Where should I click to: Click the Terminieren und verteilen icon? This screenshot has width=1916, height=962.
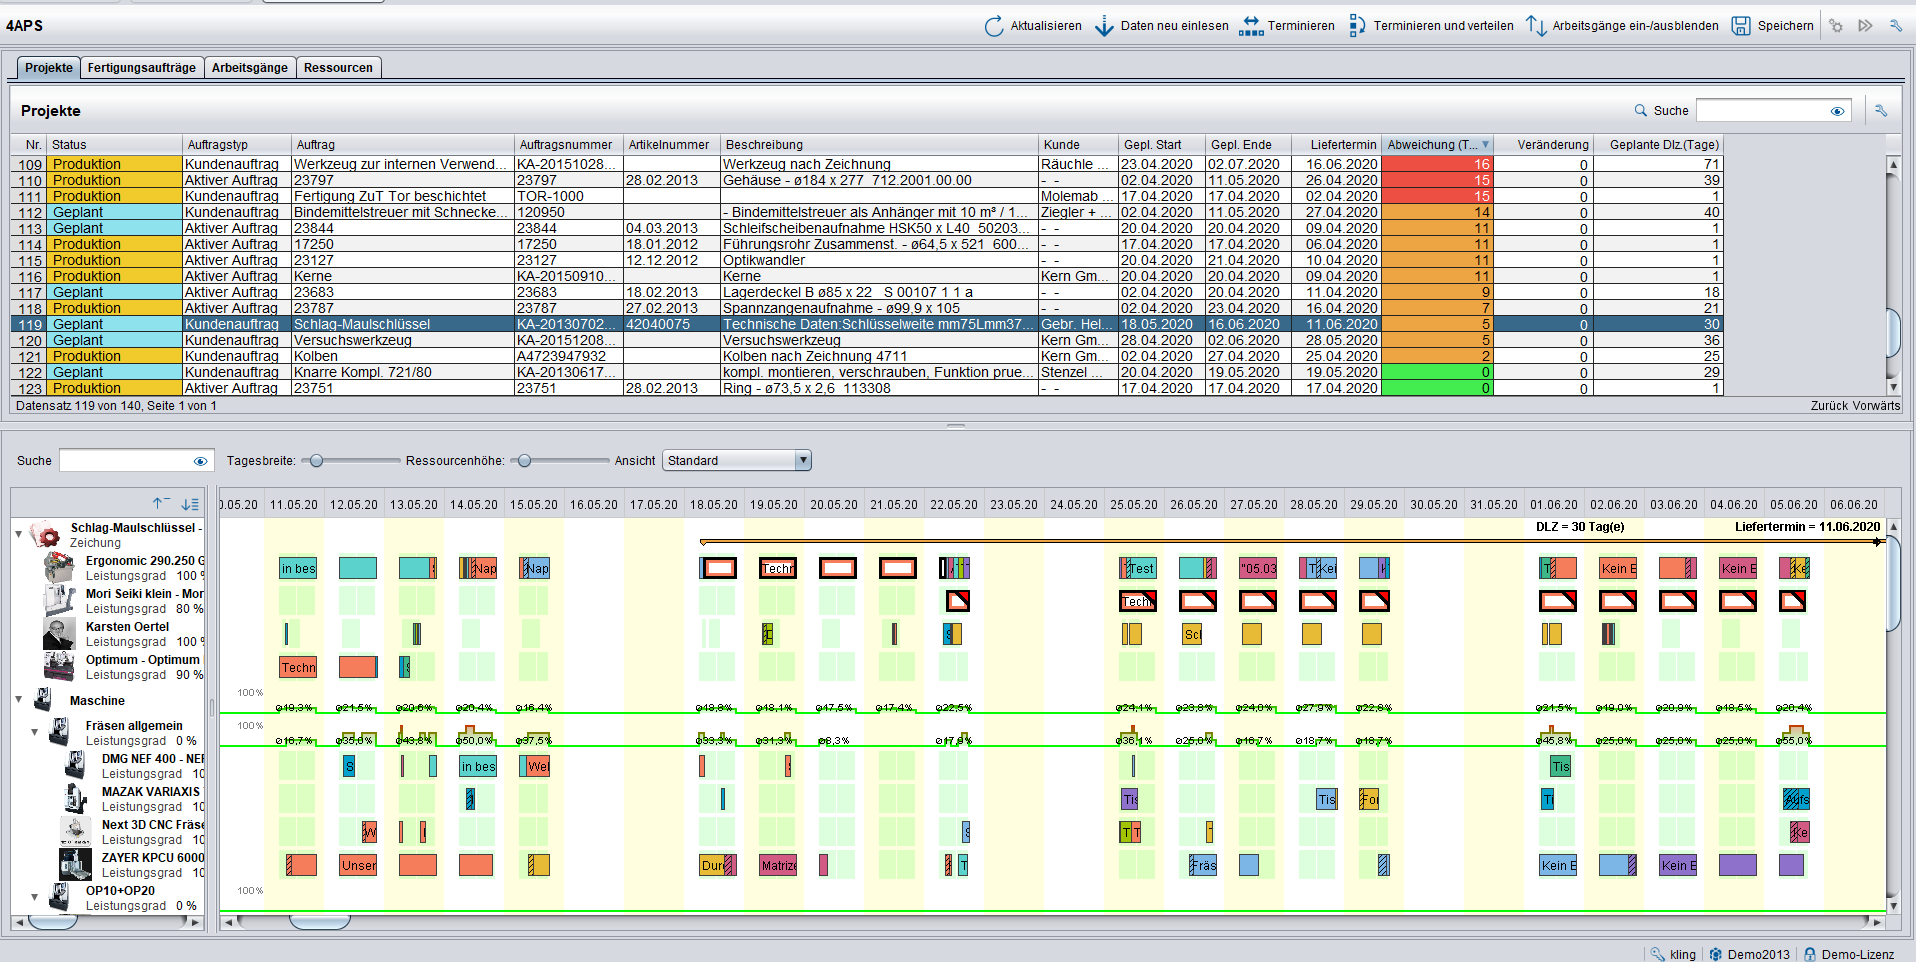[1357, 26]
